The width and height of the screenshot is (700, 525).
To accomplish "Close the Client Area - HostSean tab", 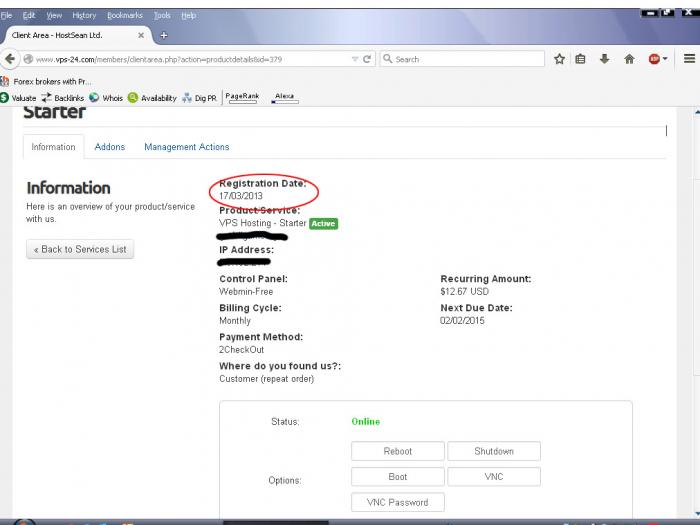I will (141, 35).
